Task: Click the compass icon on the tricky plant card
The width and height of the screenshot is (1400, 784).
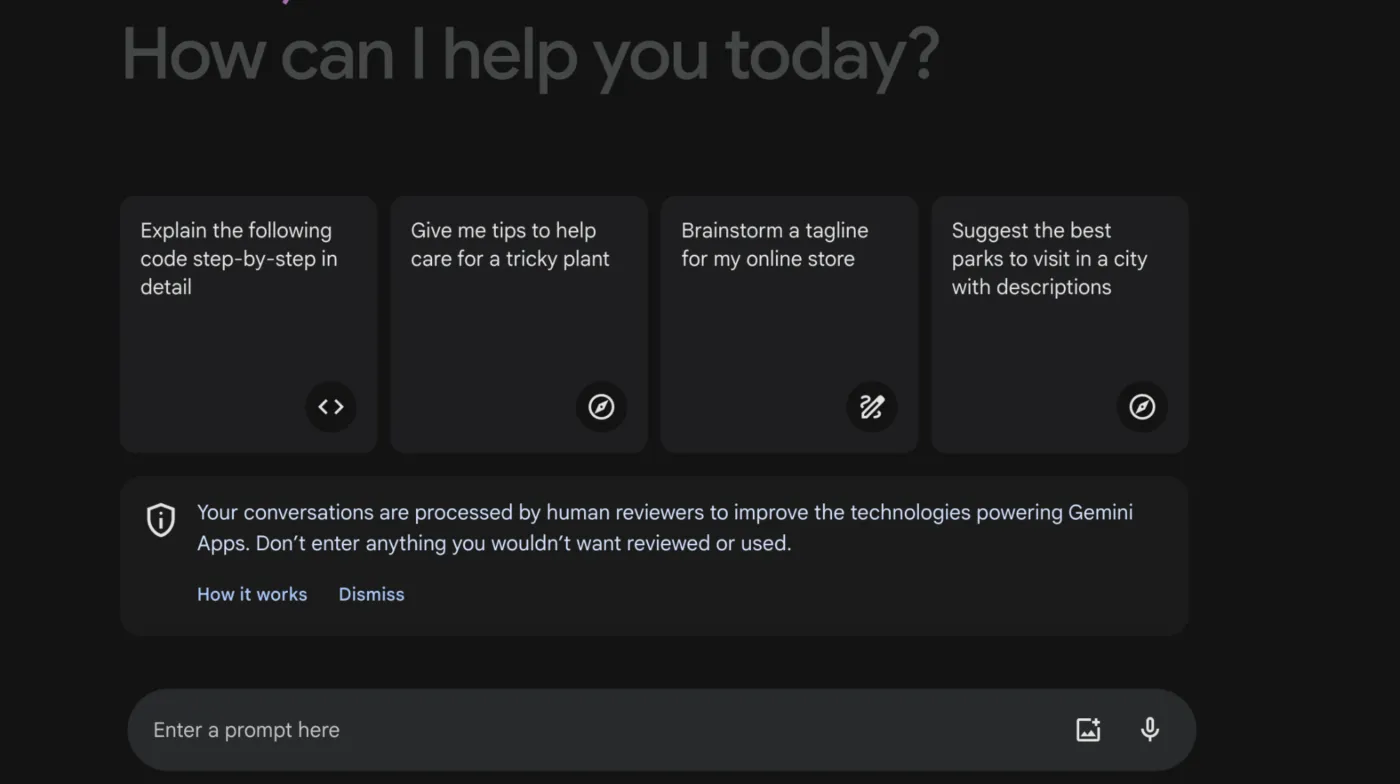Action: point(601,407)
